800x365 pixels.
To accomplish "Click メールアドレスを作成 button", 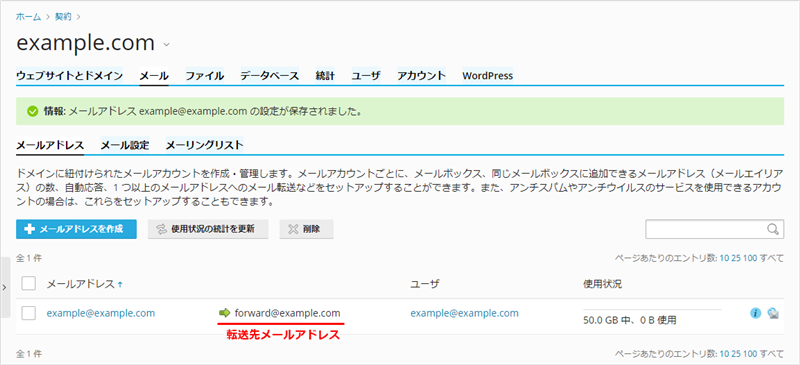I will point(77,229).
